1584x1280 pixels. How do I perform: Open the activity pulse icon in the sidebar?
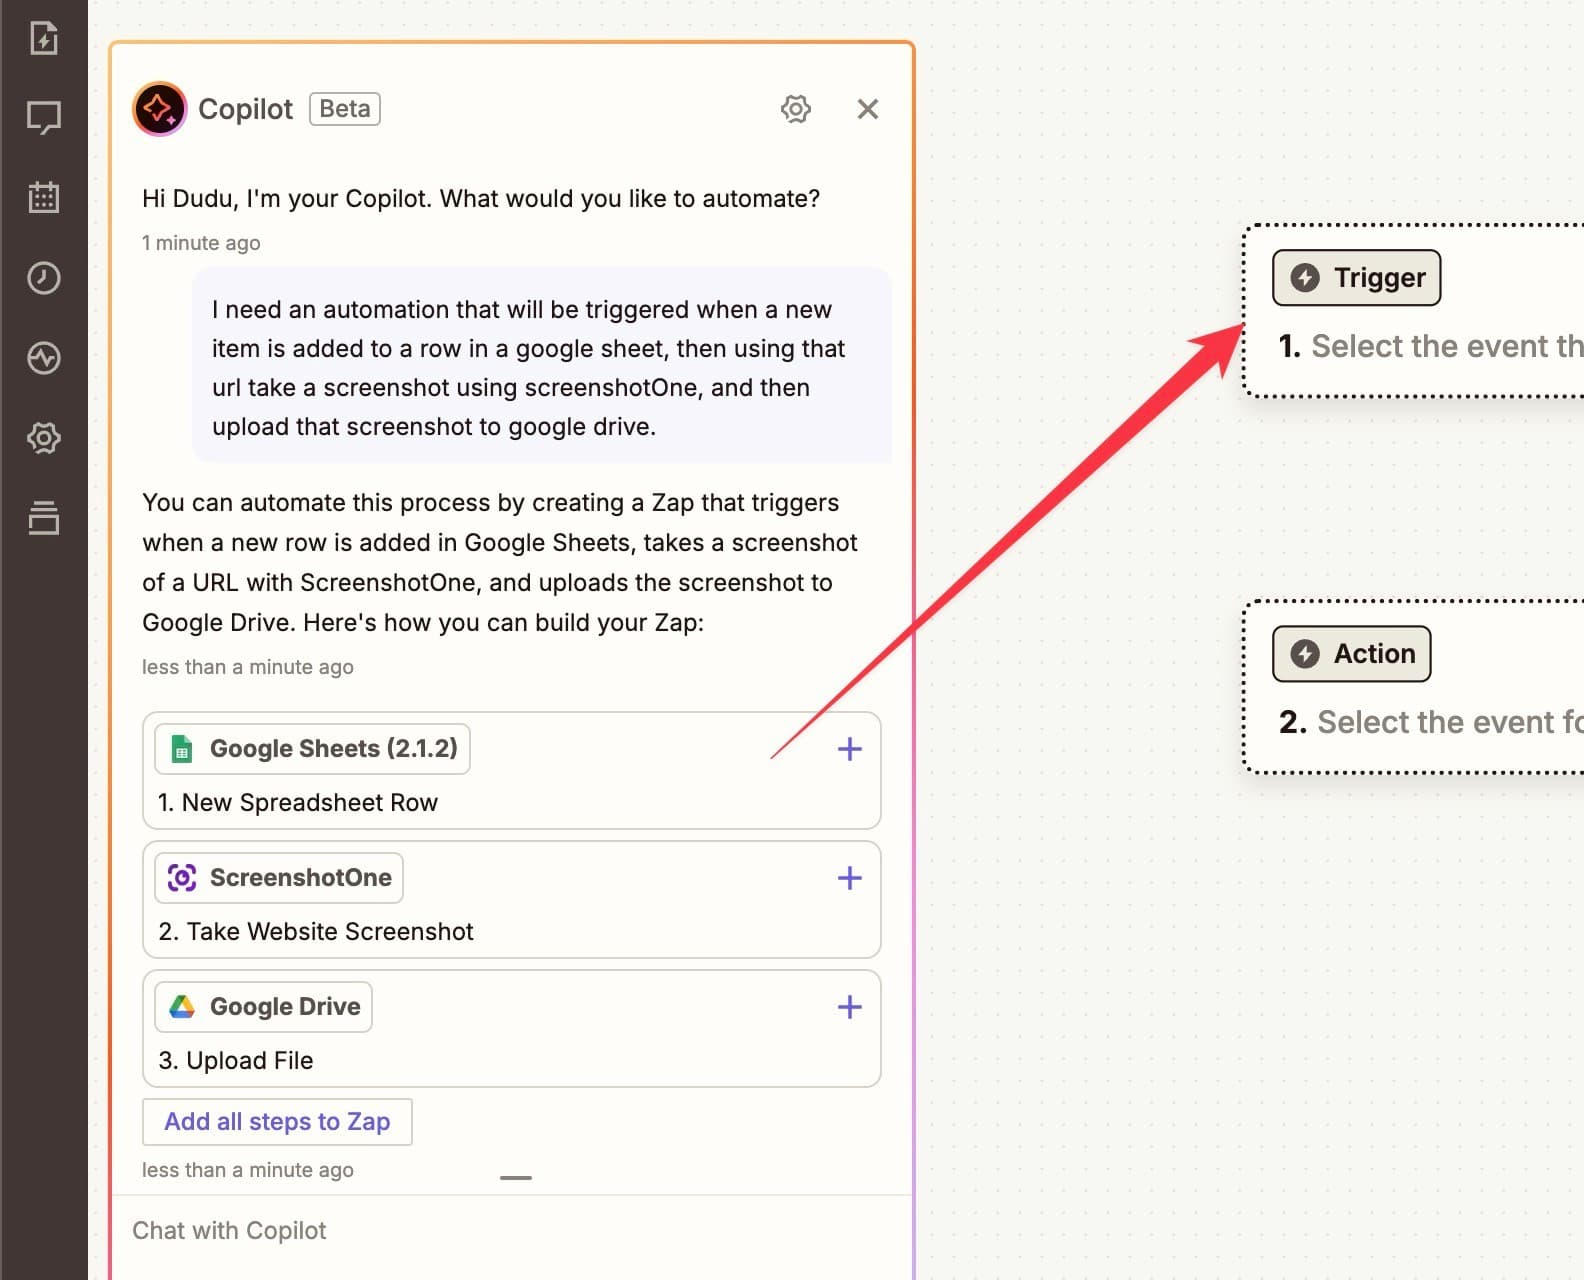(x=44, y=358)
